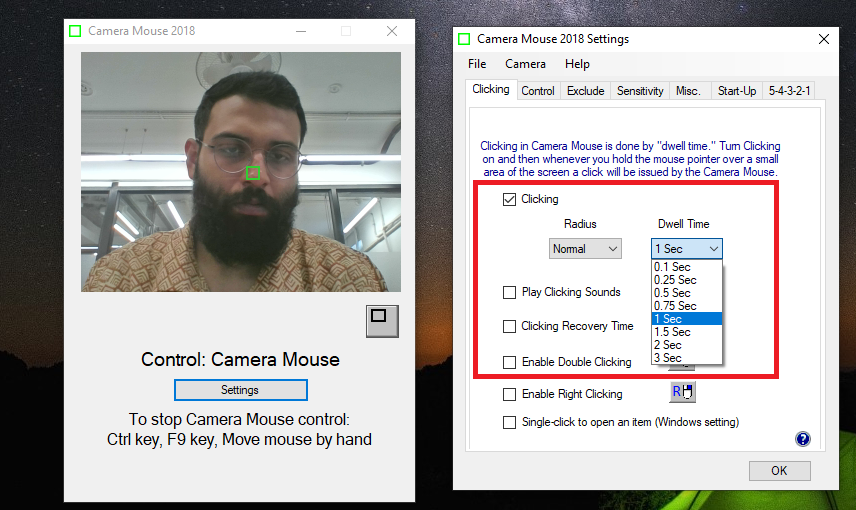Switch to the Sensitivity tab
This screenshot has width=856, height=510.
coord(640,91)
